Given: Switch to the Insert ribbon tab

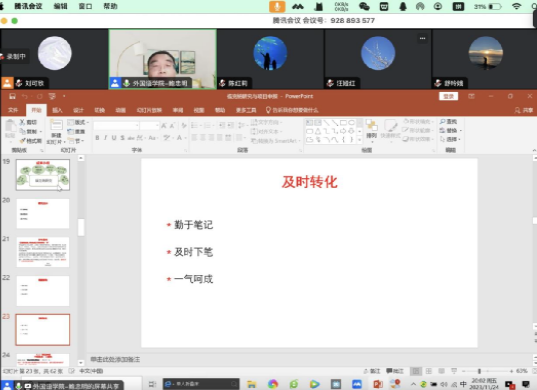Looking at the screenshot, I should pos(57,110).
